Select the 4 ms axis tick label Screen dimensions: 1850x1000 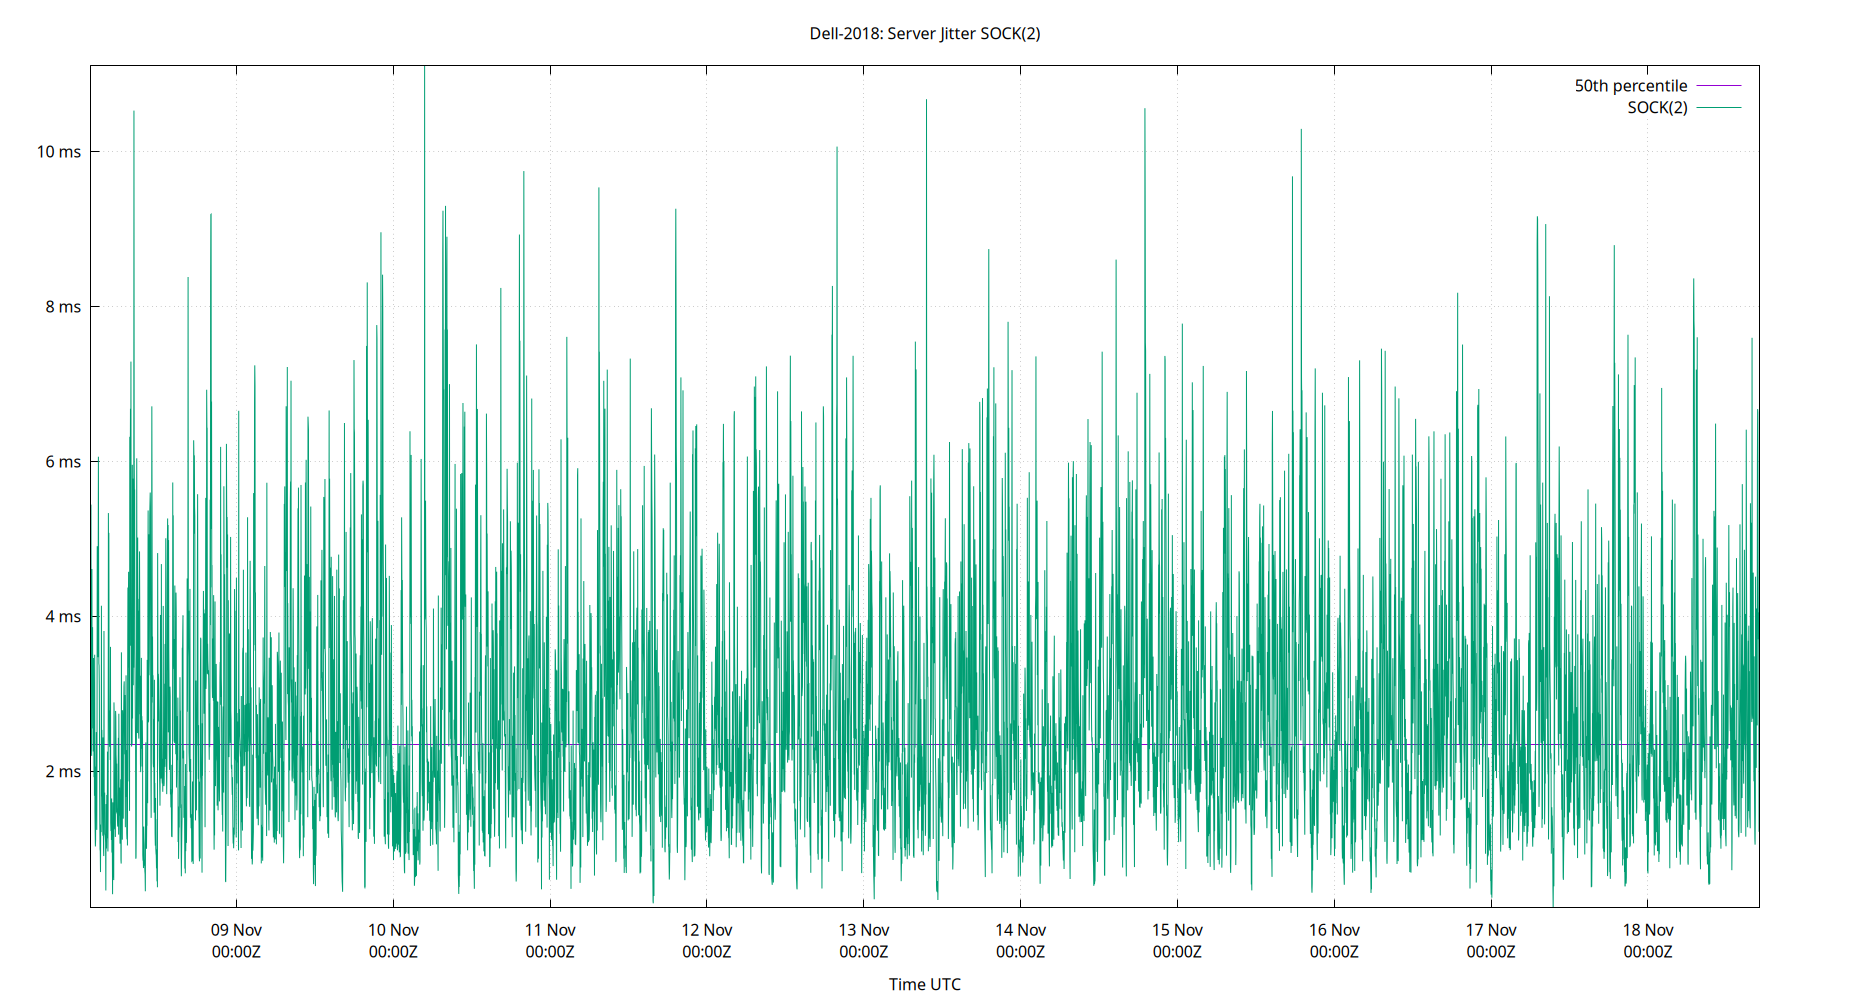(x=64, y=617)
